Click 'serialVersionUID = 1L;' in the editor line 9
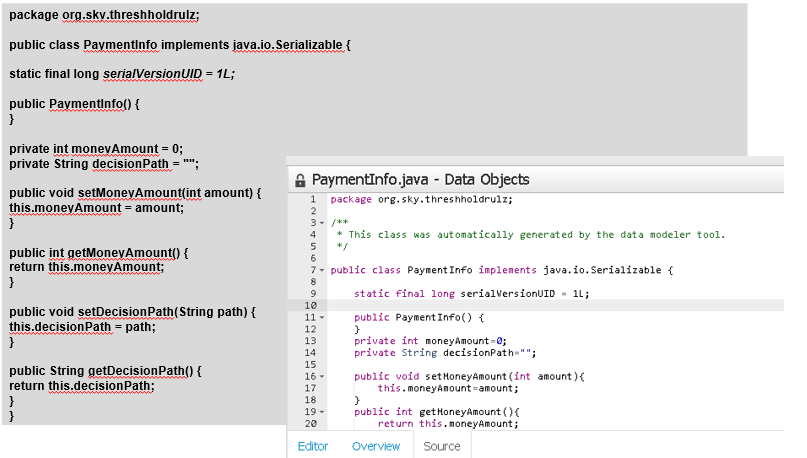Screen dimensions: 807x458 click(x=525, y=294)
